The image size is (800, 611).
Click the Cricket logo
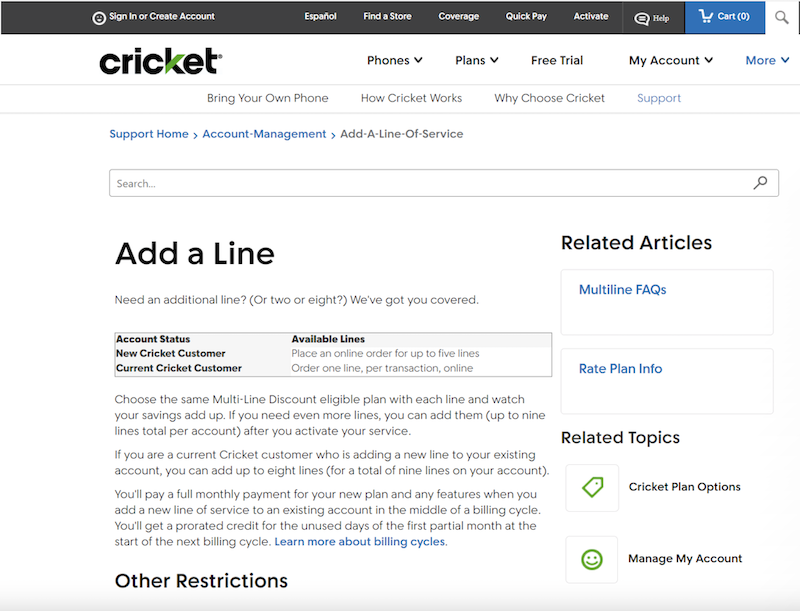[x=160, y=61]
